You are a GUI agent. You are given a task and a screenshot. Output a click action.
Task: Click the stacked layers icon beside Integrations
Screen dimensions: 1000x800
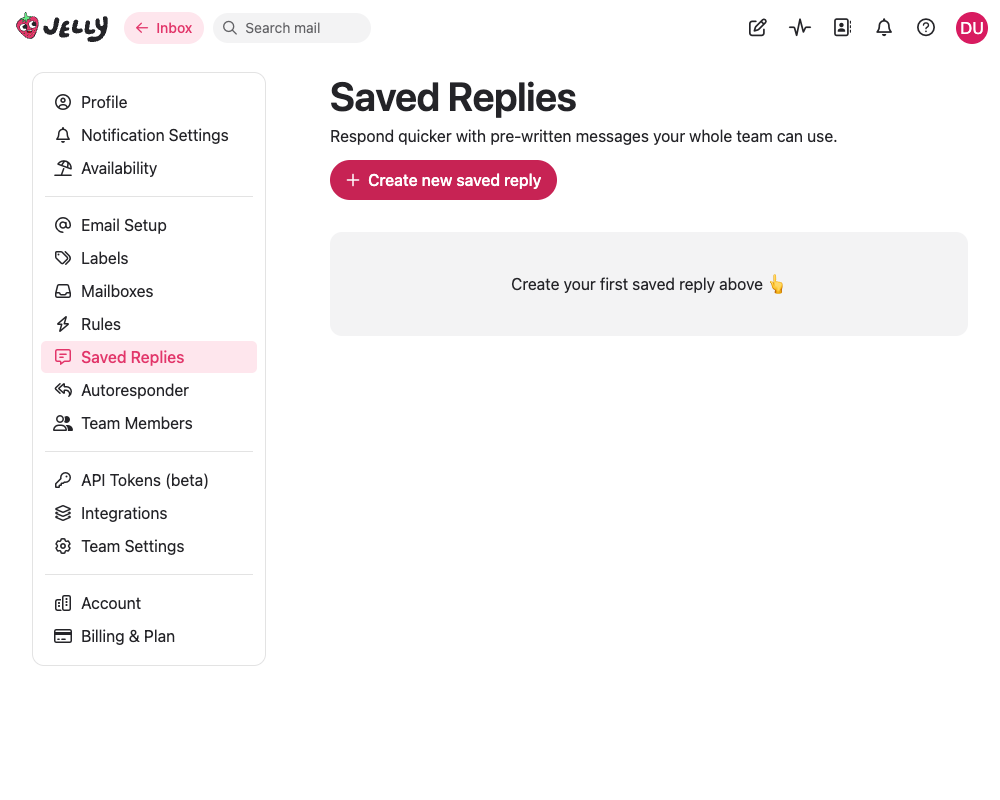pos(63,513)
